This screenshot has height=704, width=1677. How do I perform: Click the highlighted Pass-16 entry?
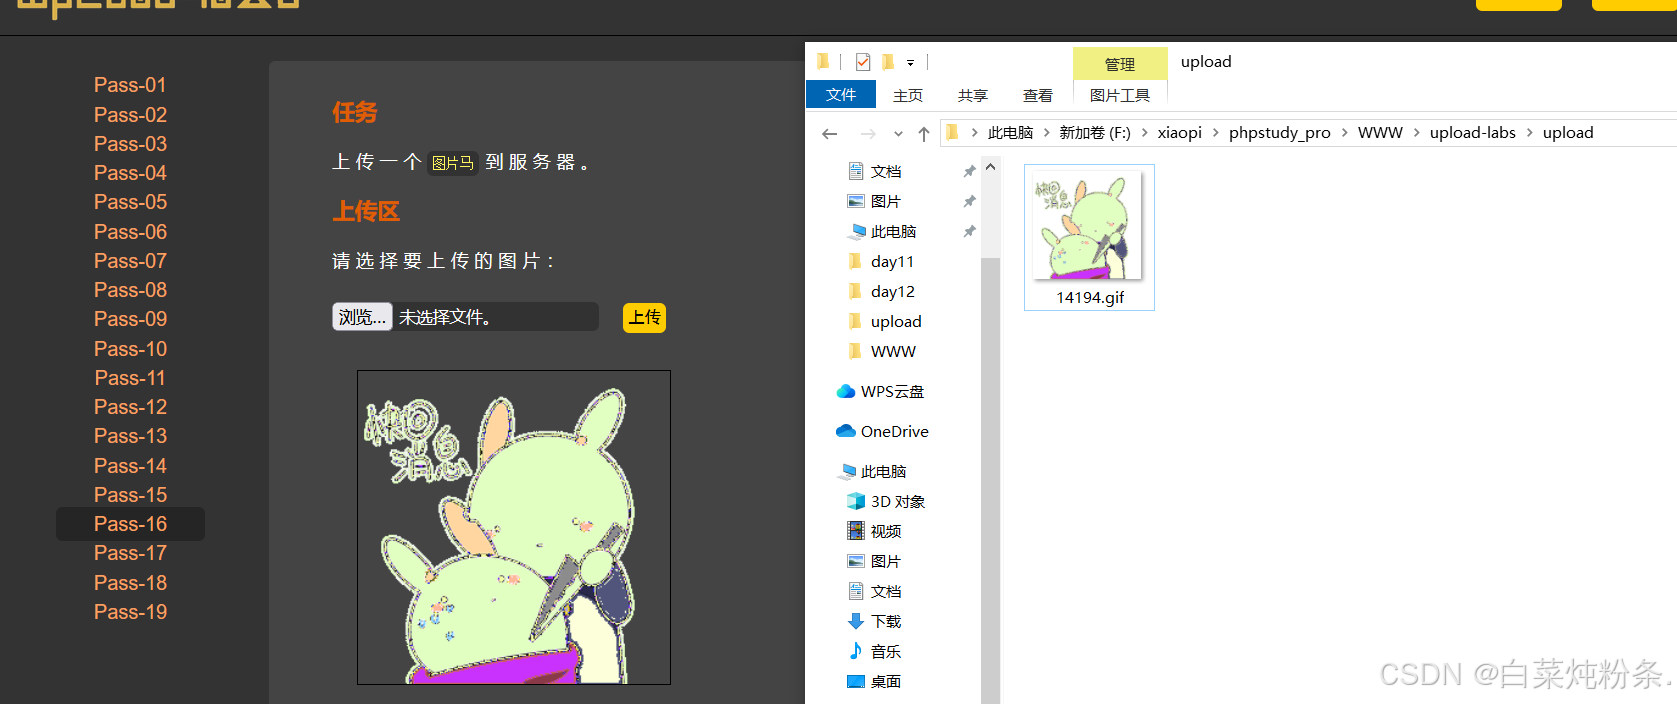130,524
